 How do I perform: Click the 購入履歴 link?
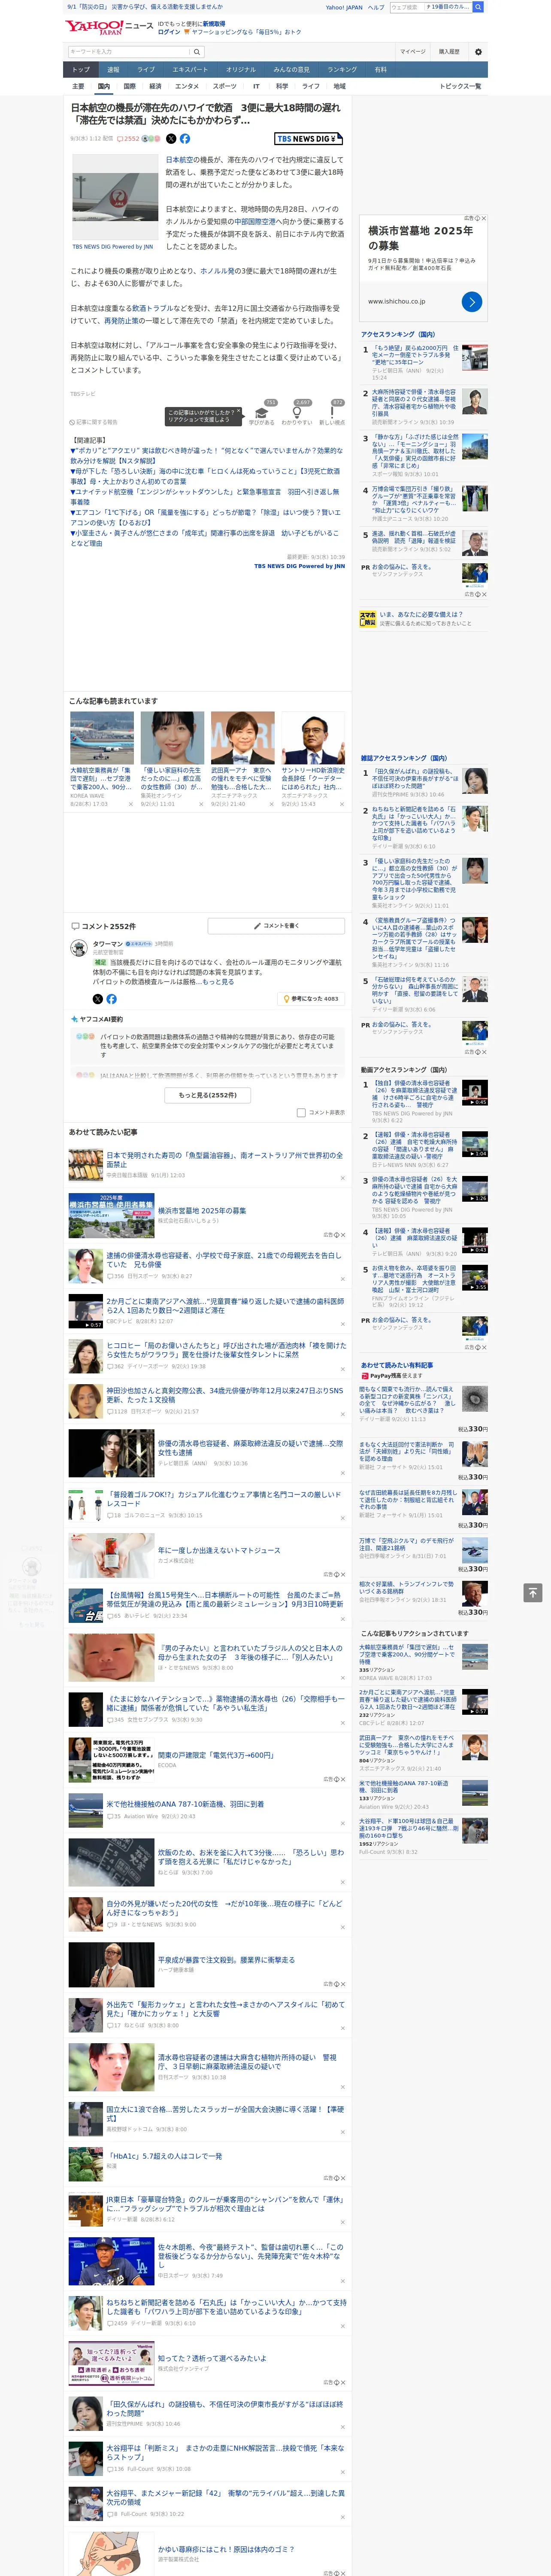(449, 52)
